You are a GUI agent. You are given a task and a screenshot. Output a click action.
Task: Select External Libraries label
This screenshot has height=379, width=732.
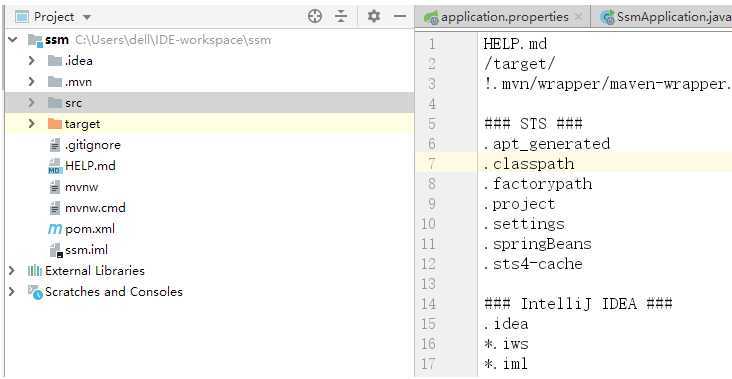[95, 271]
